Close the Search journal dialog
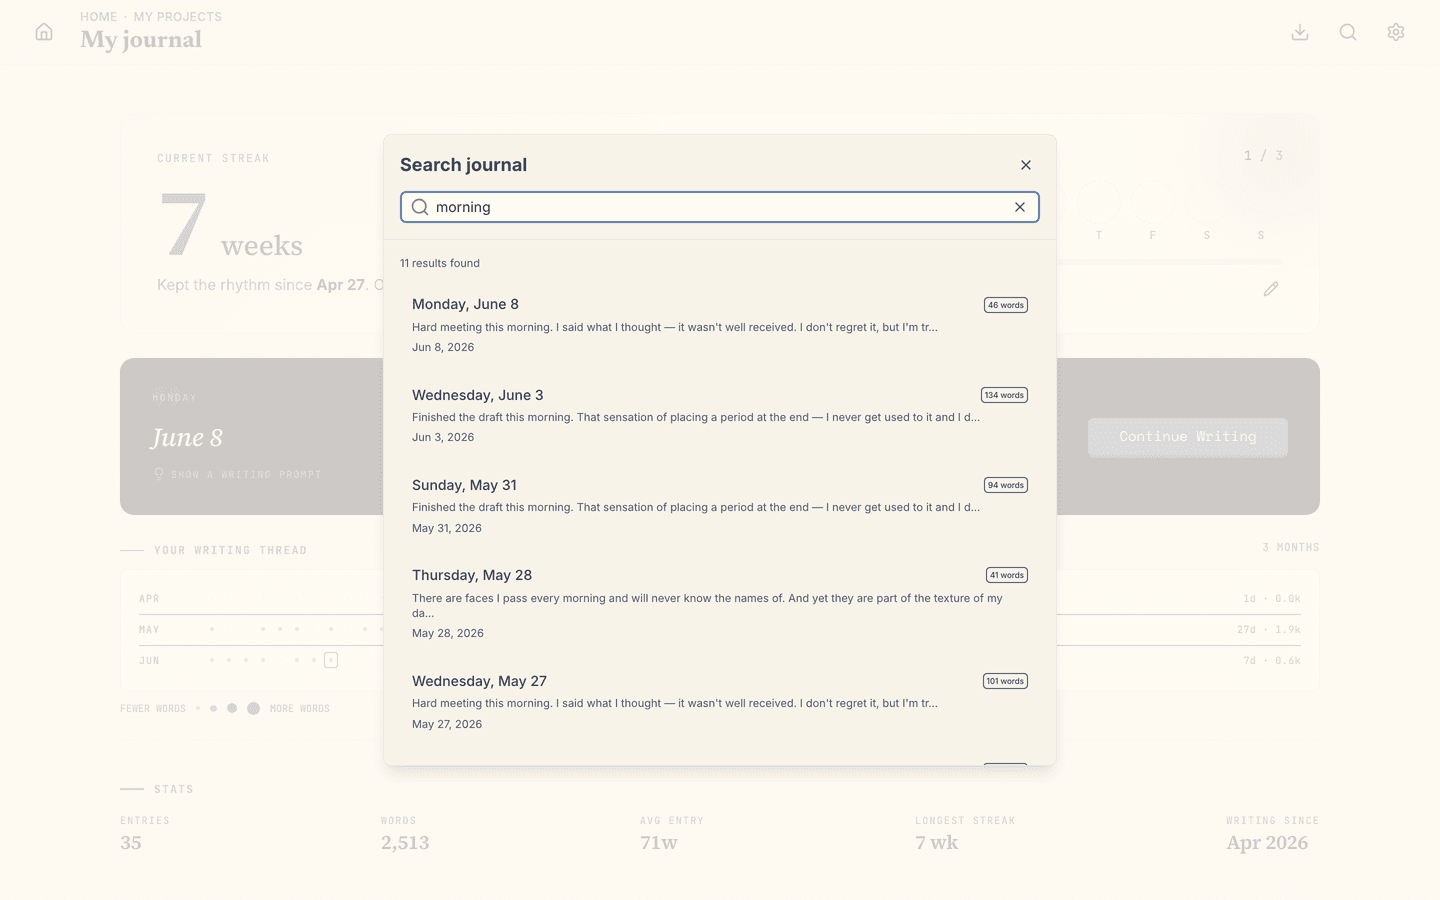Screen dimensions: 1440x900 tap(1026, 165)
